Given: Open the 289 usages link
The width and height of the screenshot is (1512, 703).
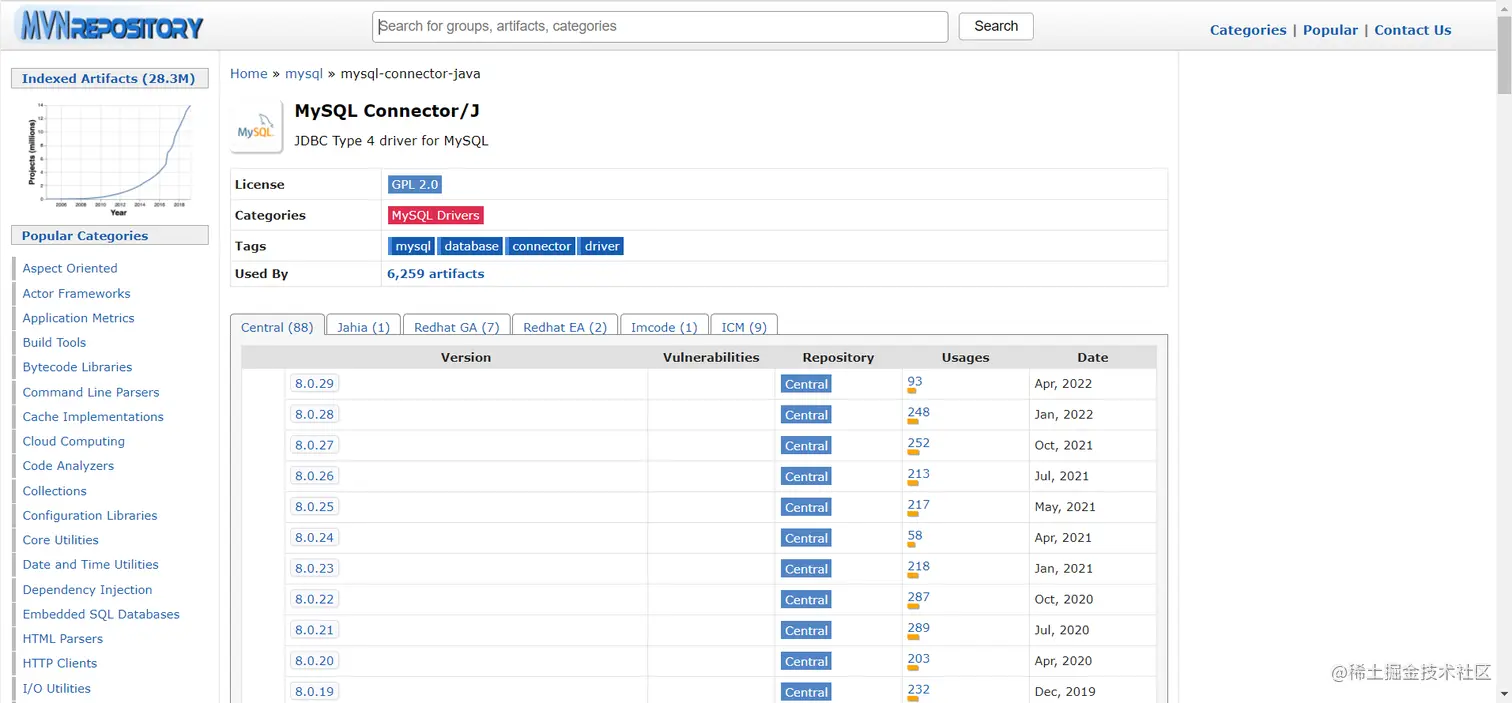Looking at the screenshot, I should 919,628.
